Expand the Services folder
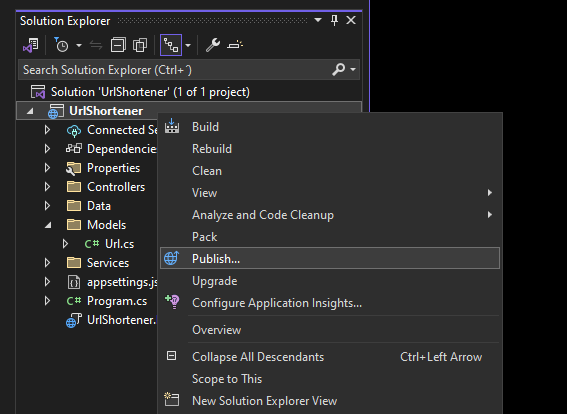 coord(47,263)
